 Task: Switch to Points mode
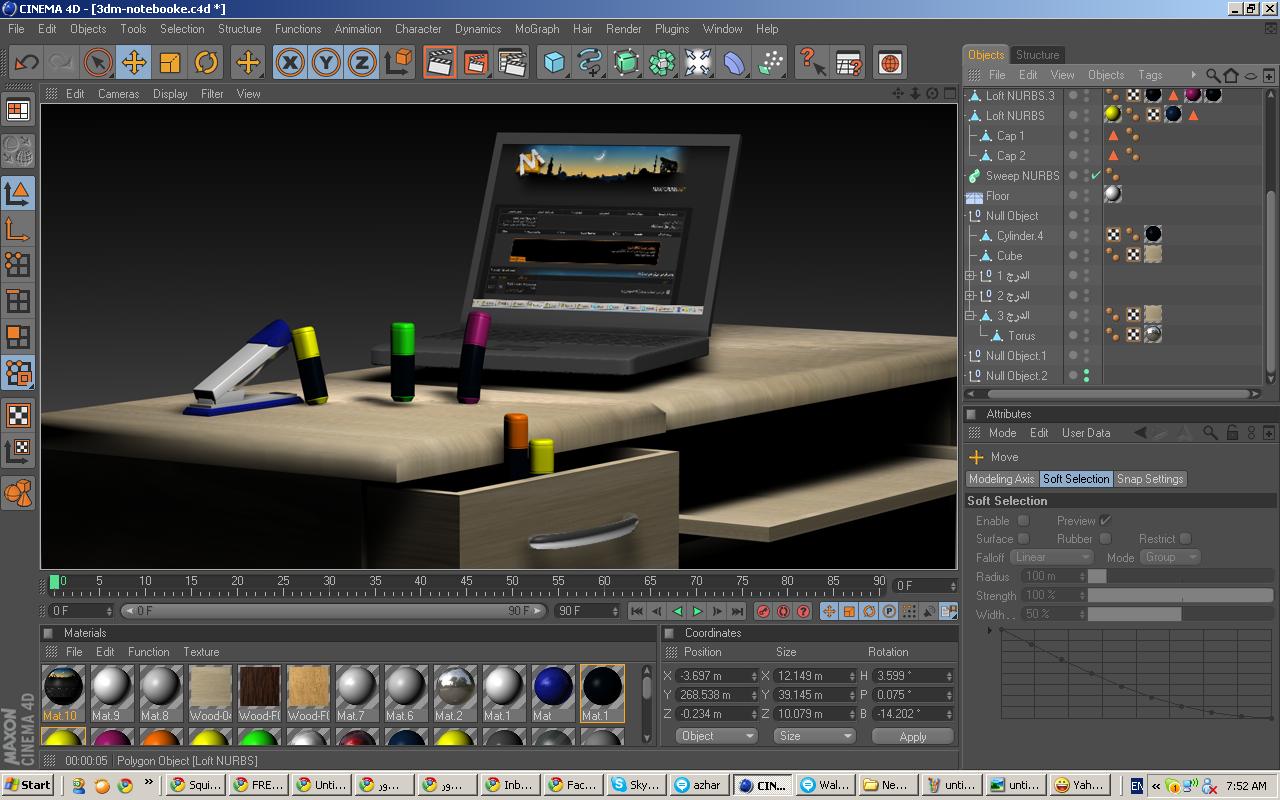18,265
